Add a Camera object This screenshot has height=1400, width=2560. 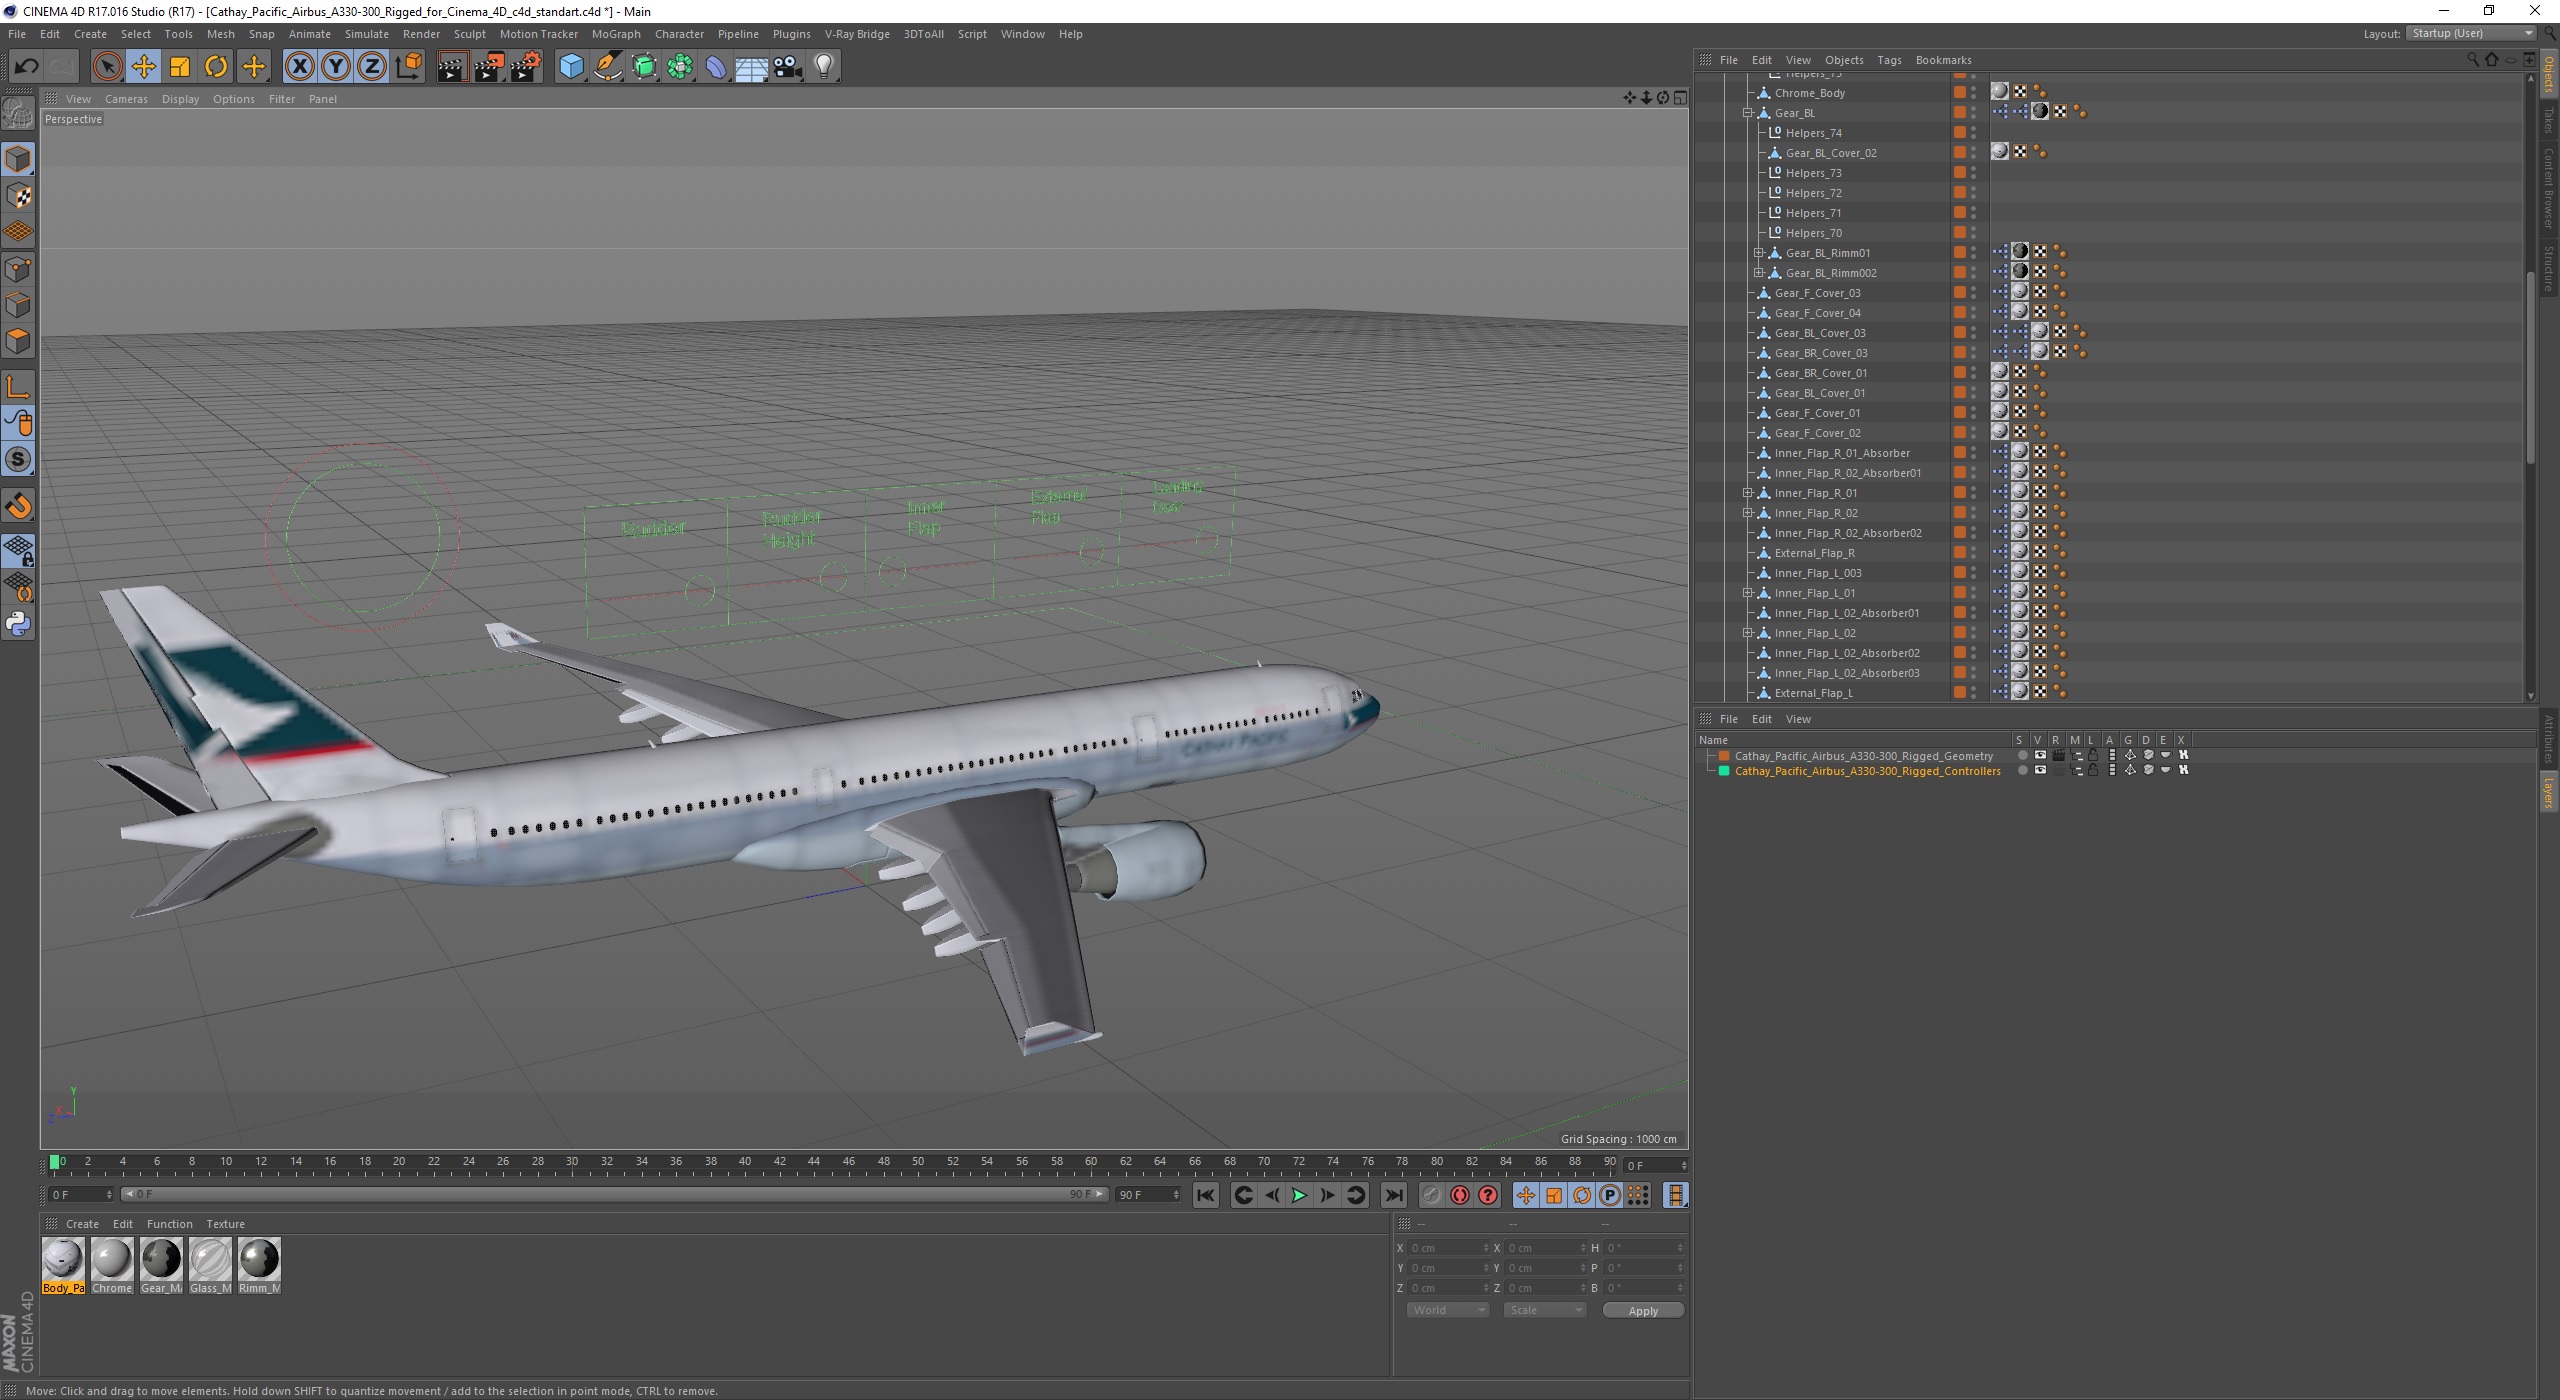788,67
